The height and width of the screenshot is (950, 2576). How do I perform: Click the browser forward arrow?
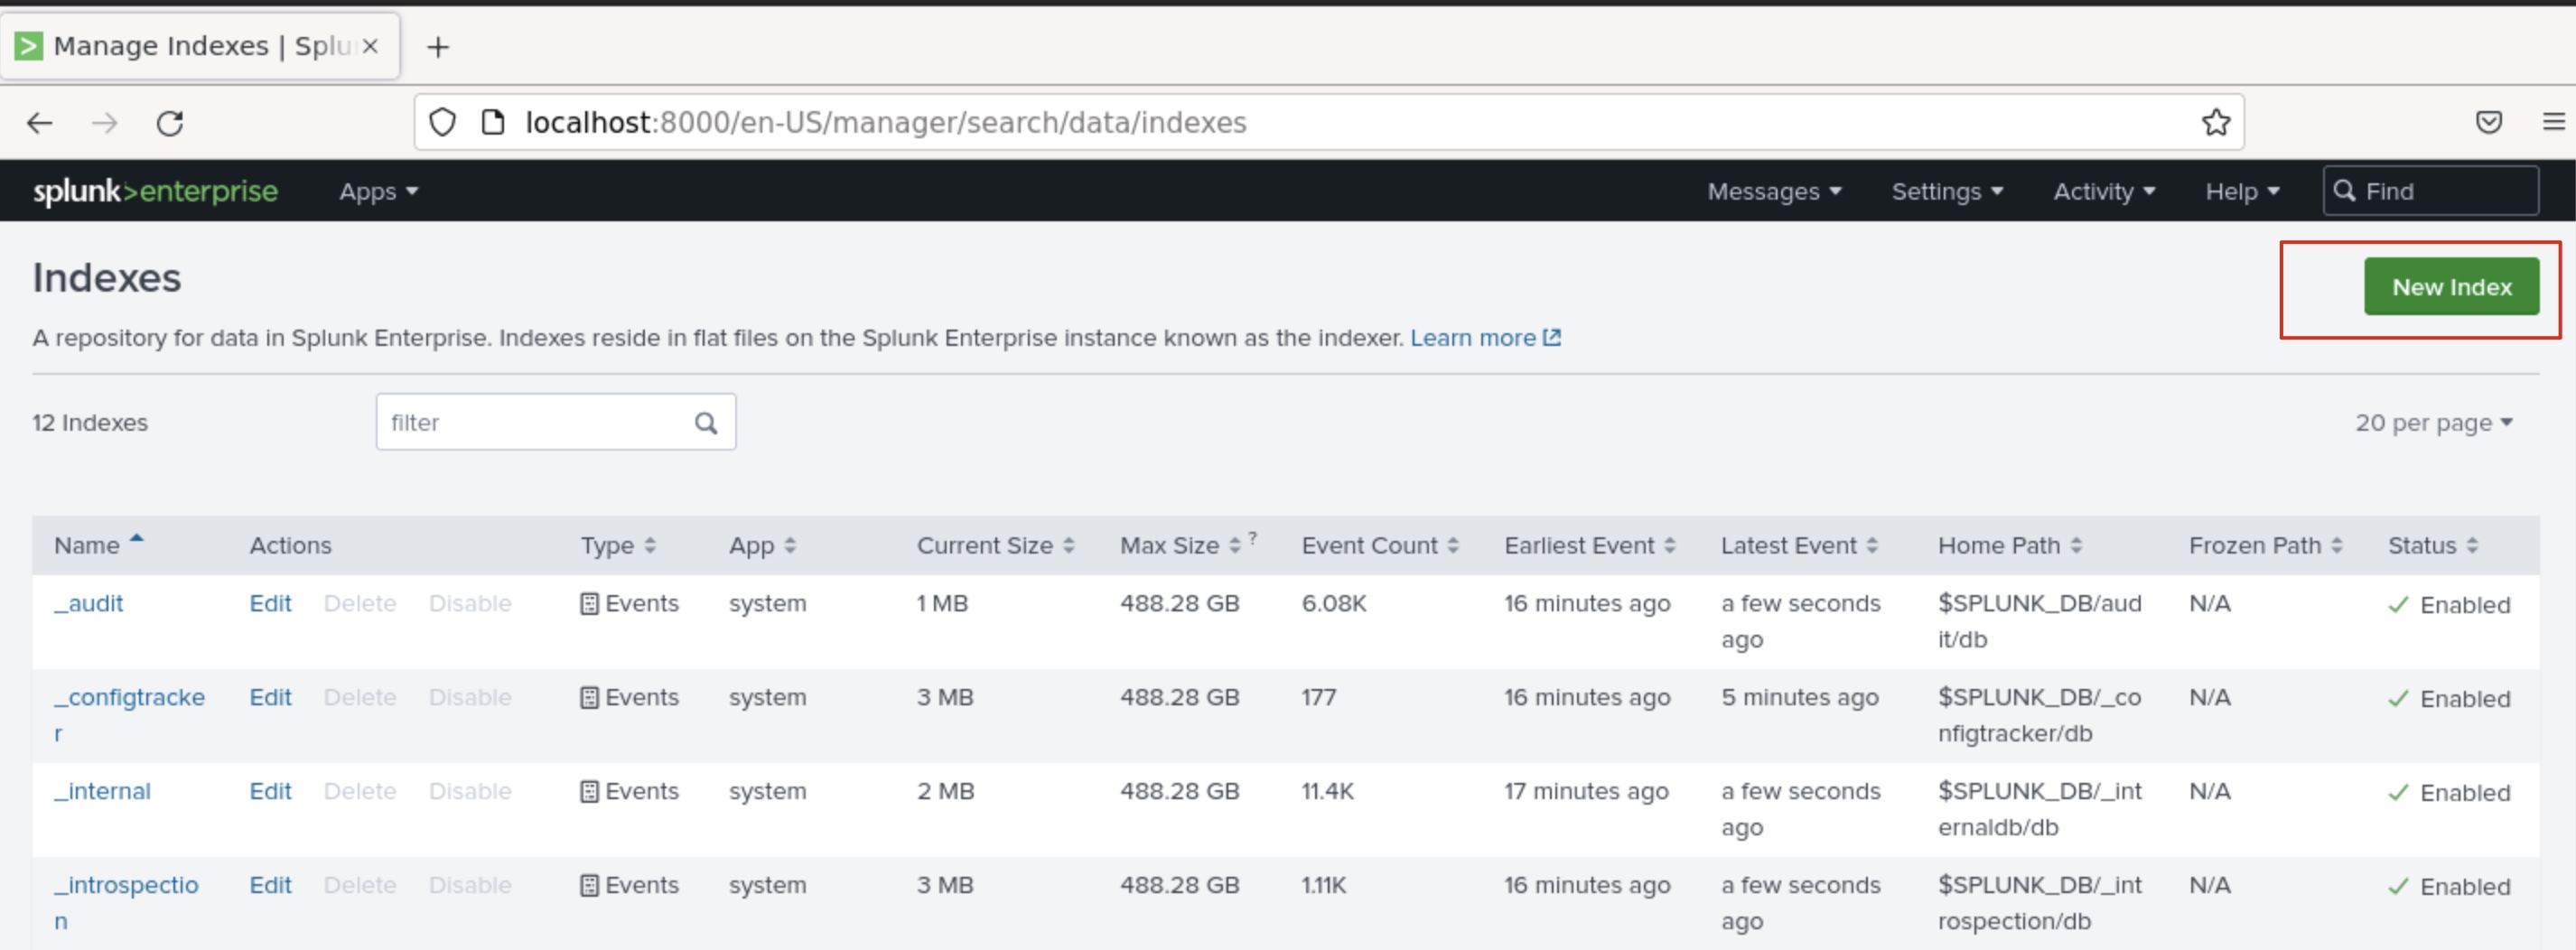point(104,123)
